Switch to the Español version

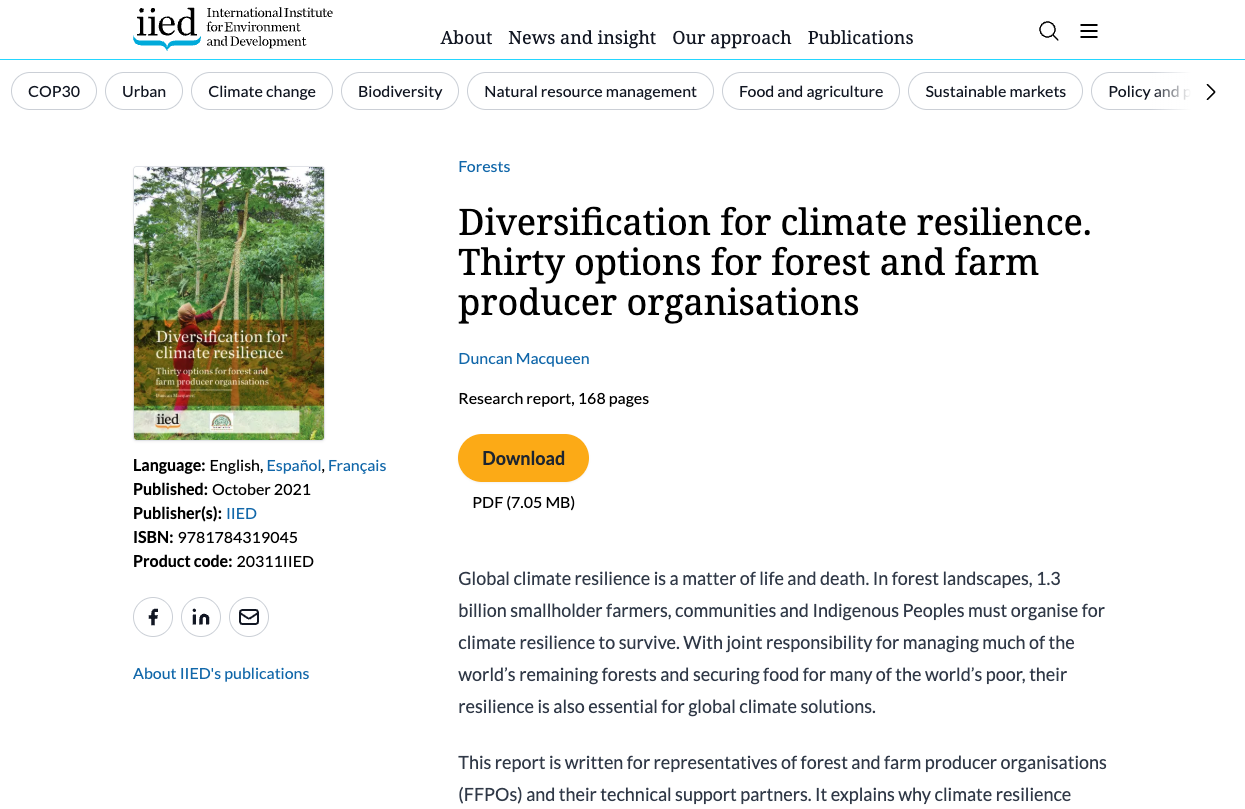tap(293, 465)
